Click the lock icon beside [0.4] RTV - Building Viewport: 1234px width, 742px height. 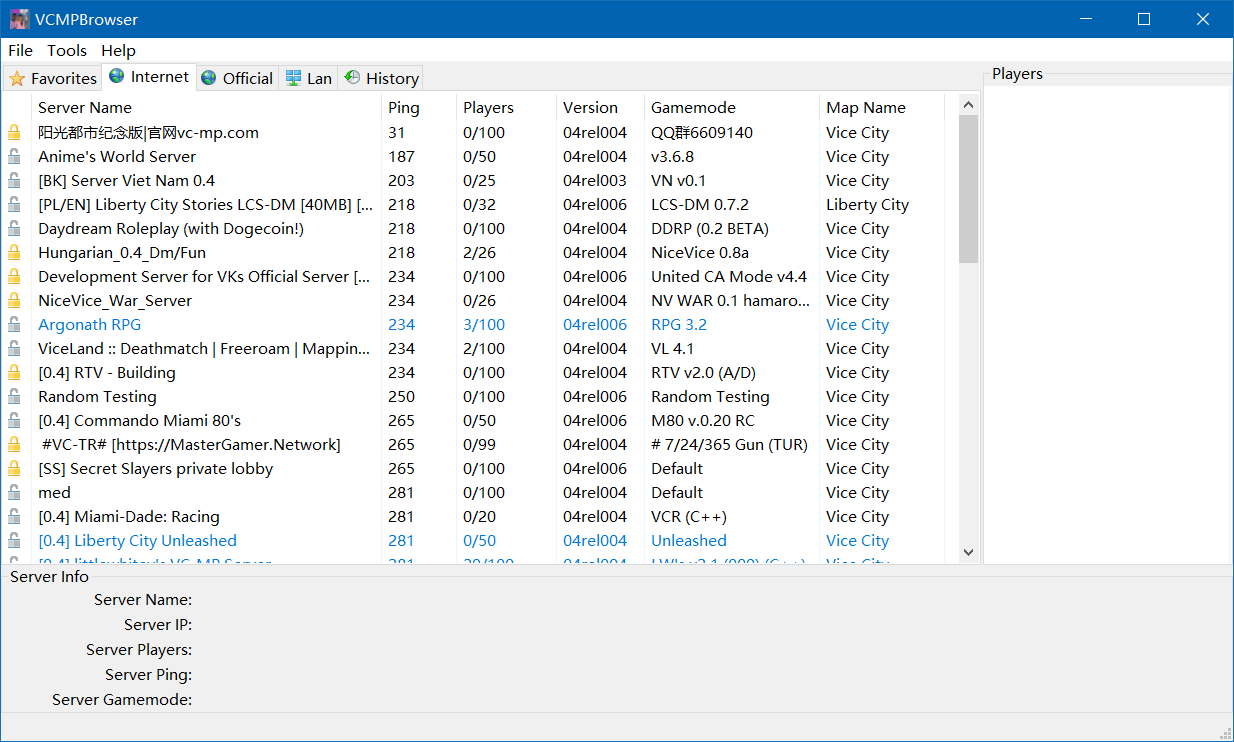14,372
